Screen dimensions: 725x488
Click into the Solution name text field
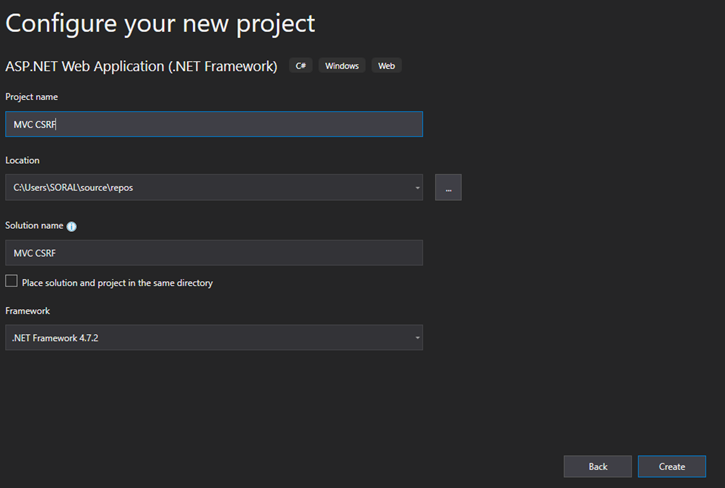click(x=214, y=253)
